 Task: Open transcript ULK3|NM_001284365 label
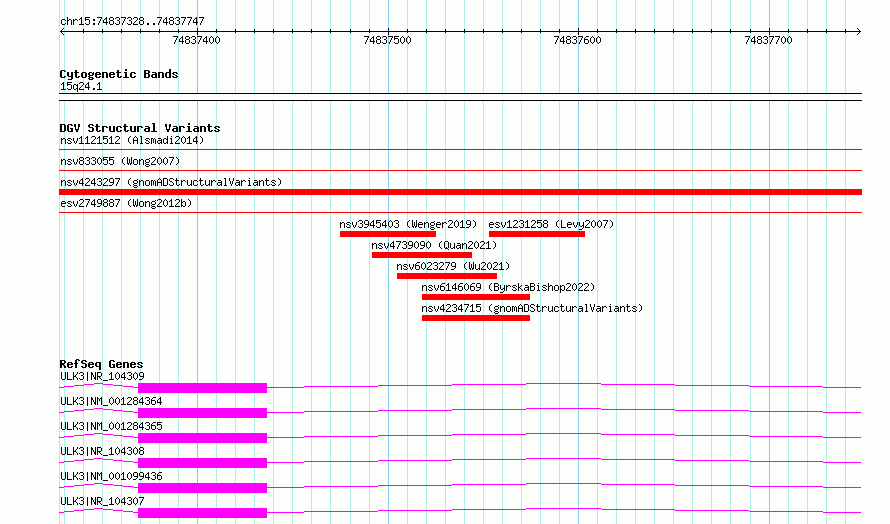click(111, 426)
